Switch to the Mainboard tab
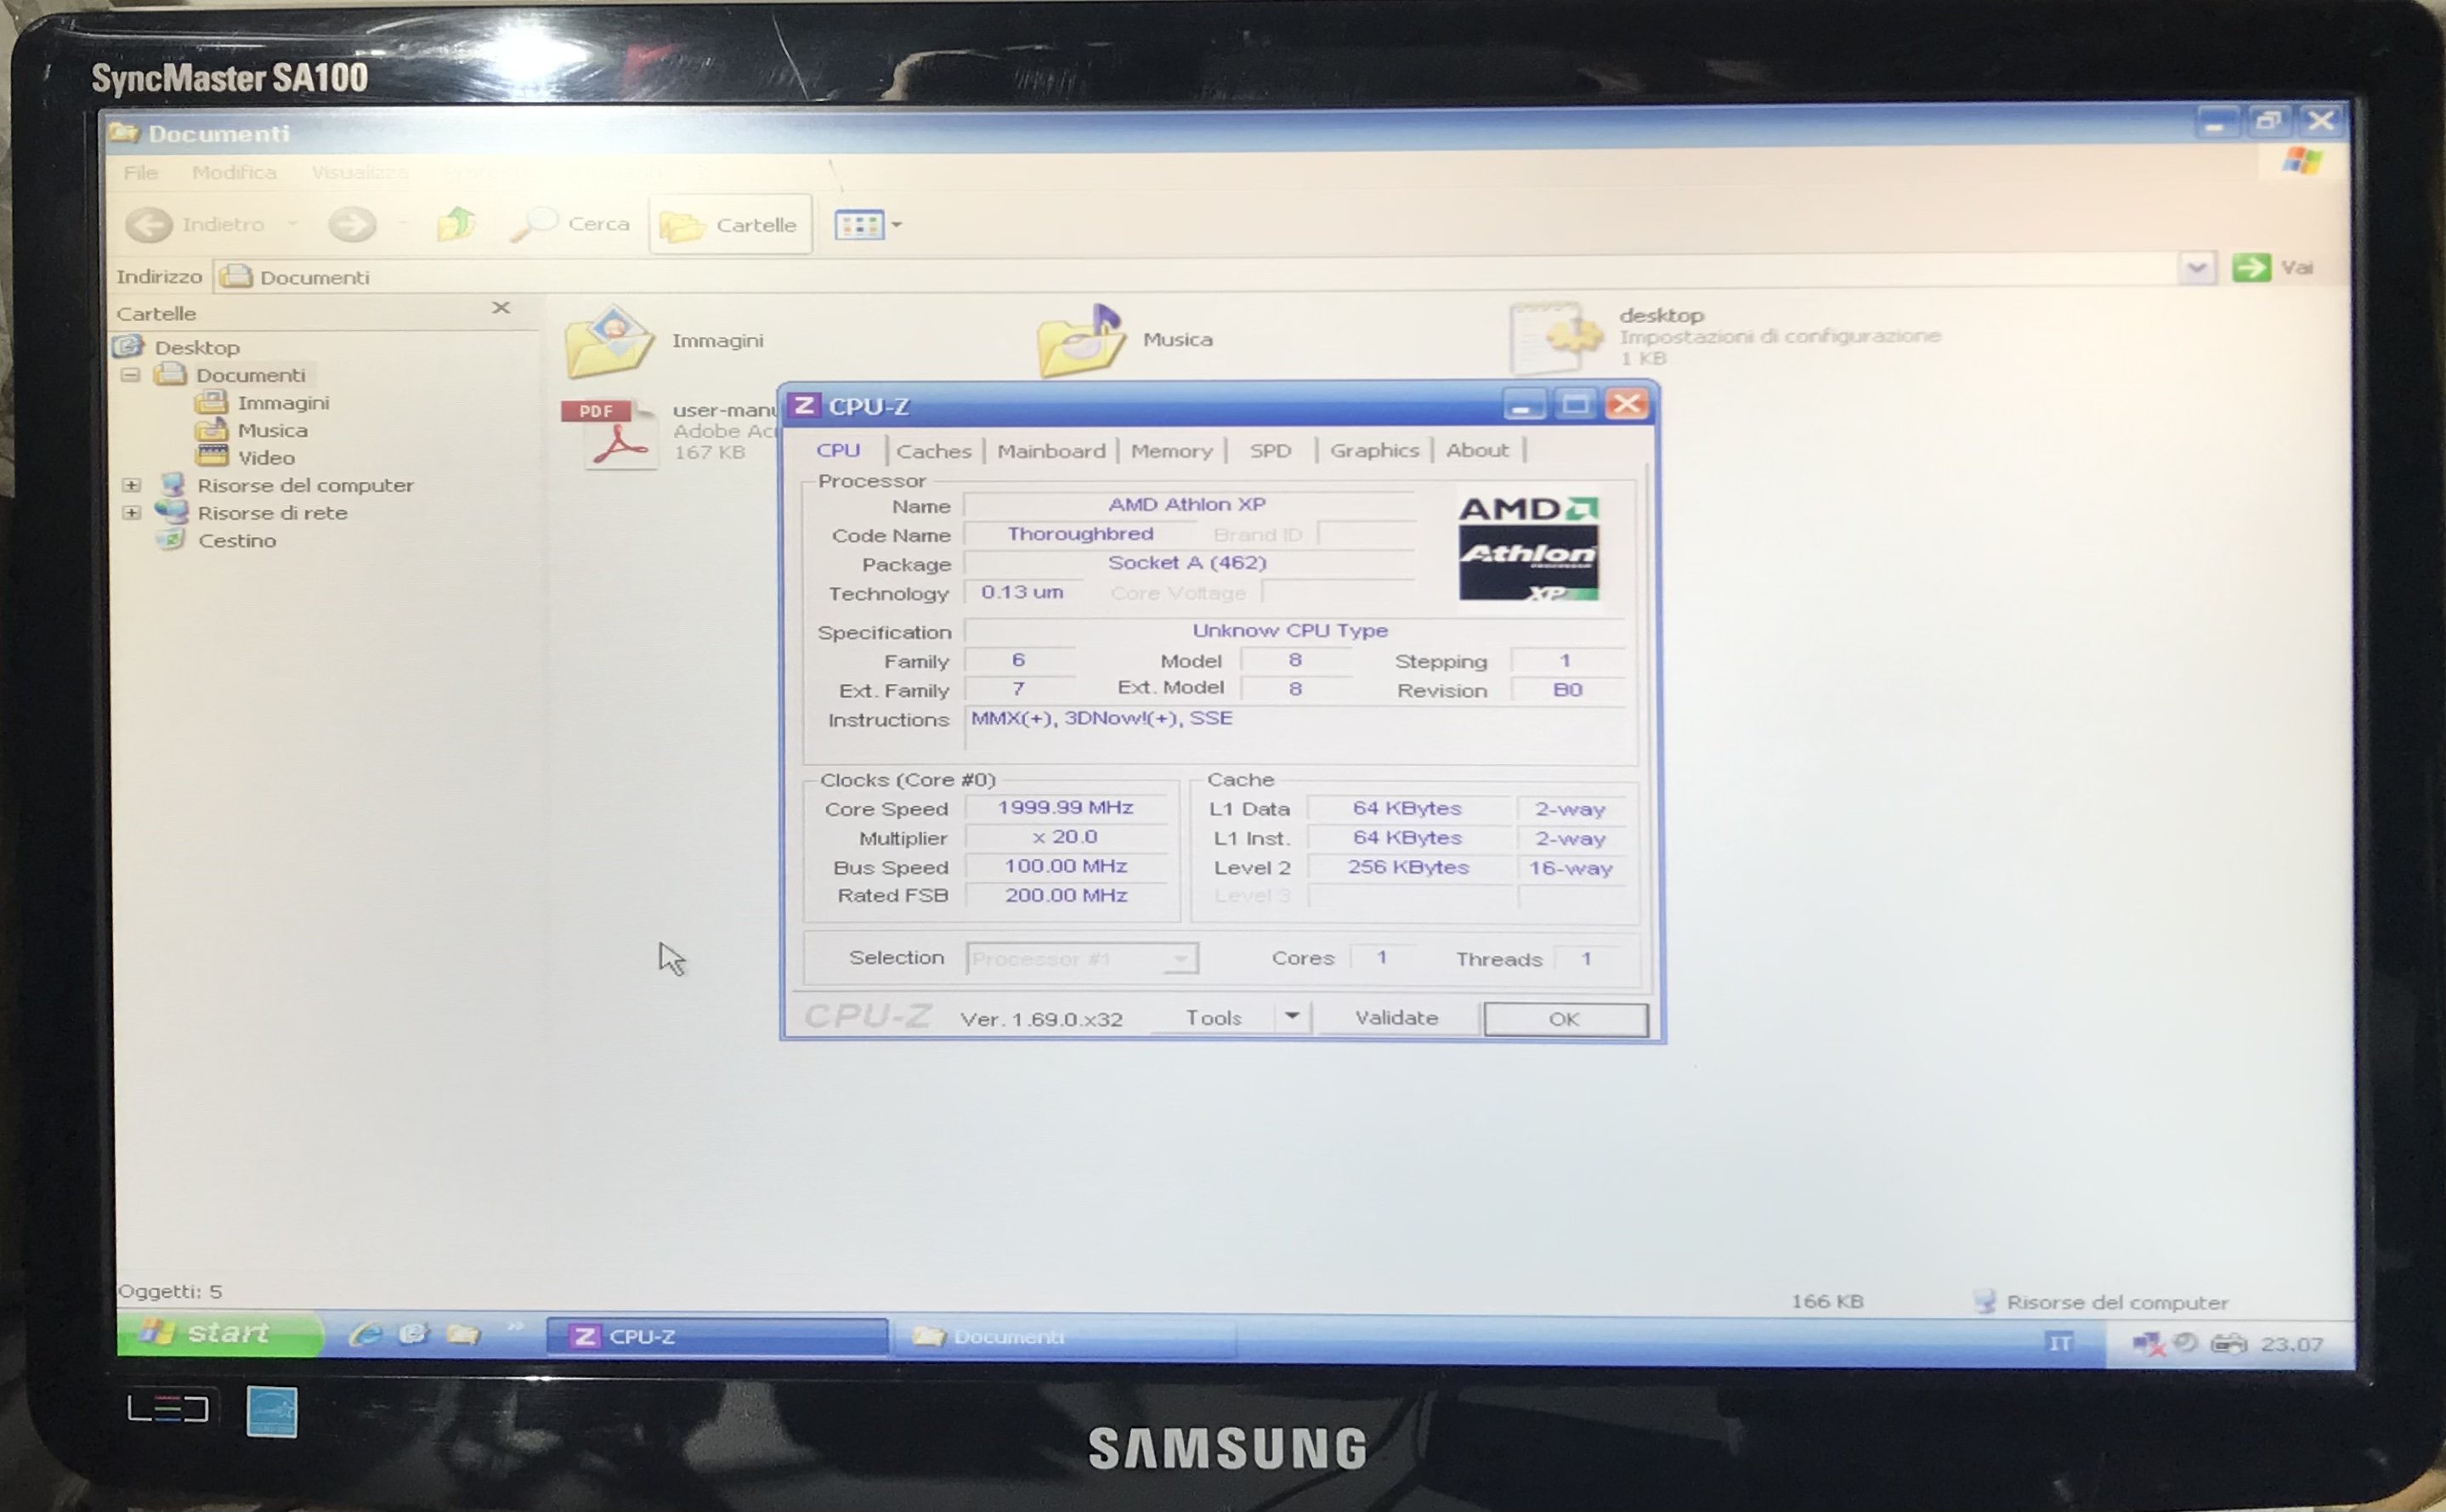The height and width of the screenshot is (1512, 2446). click(1051, 451)
